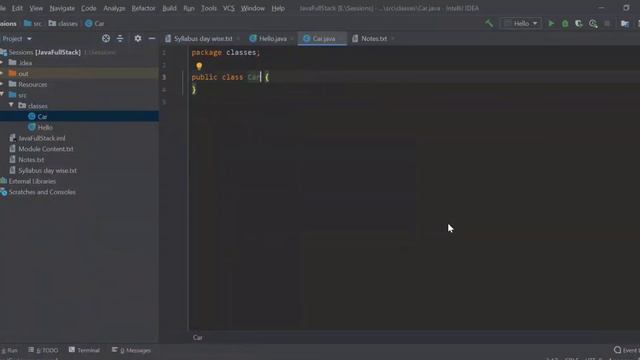Image resolution: width=640 pixels, height=360 pixels.
Task: Select JavaFullStack.iml file in tree
Action: coord(42,138)
